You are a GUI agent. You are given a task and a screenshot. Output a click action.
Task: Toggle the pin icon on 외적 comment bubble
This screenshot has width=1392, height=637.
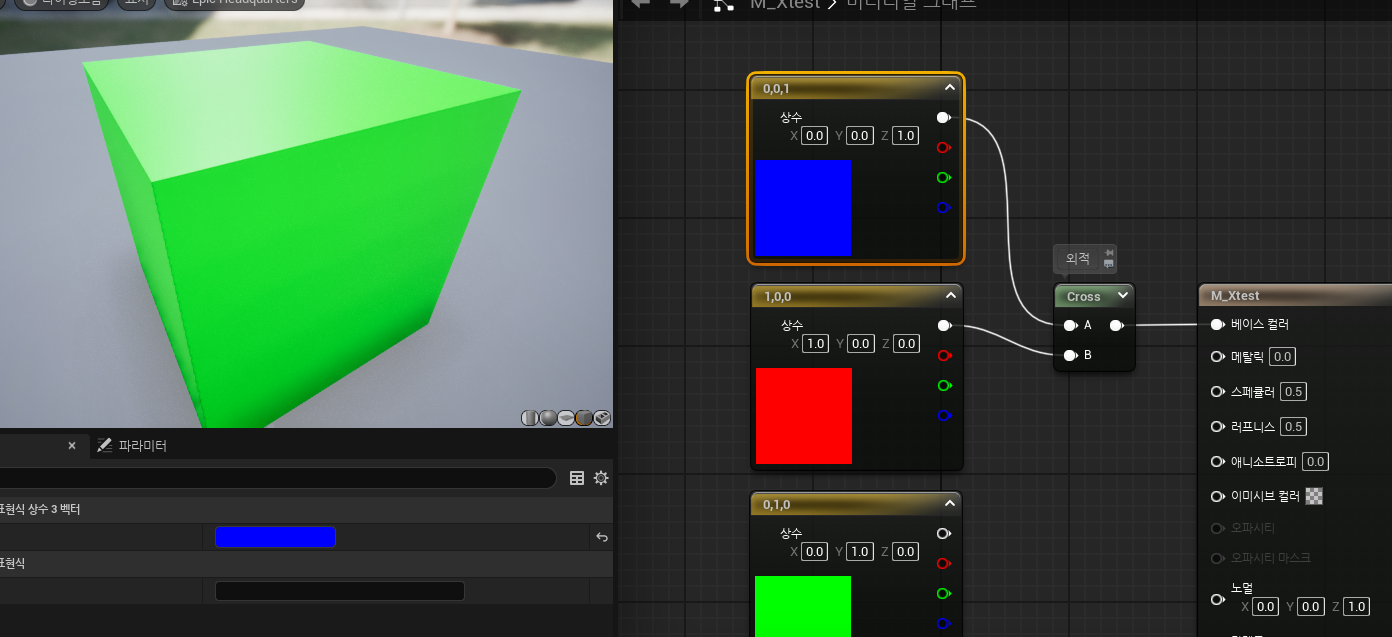tap(1108, 252)
